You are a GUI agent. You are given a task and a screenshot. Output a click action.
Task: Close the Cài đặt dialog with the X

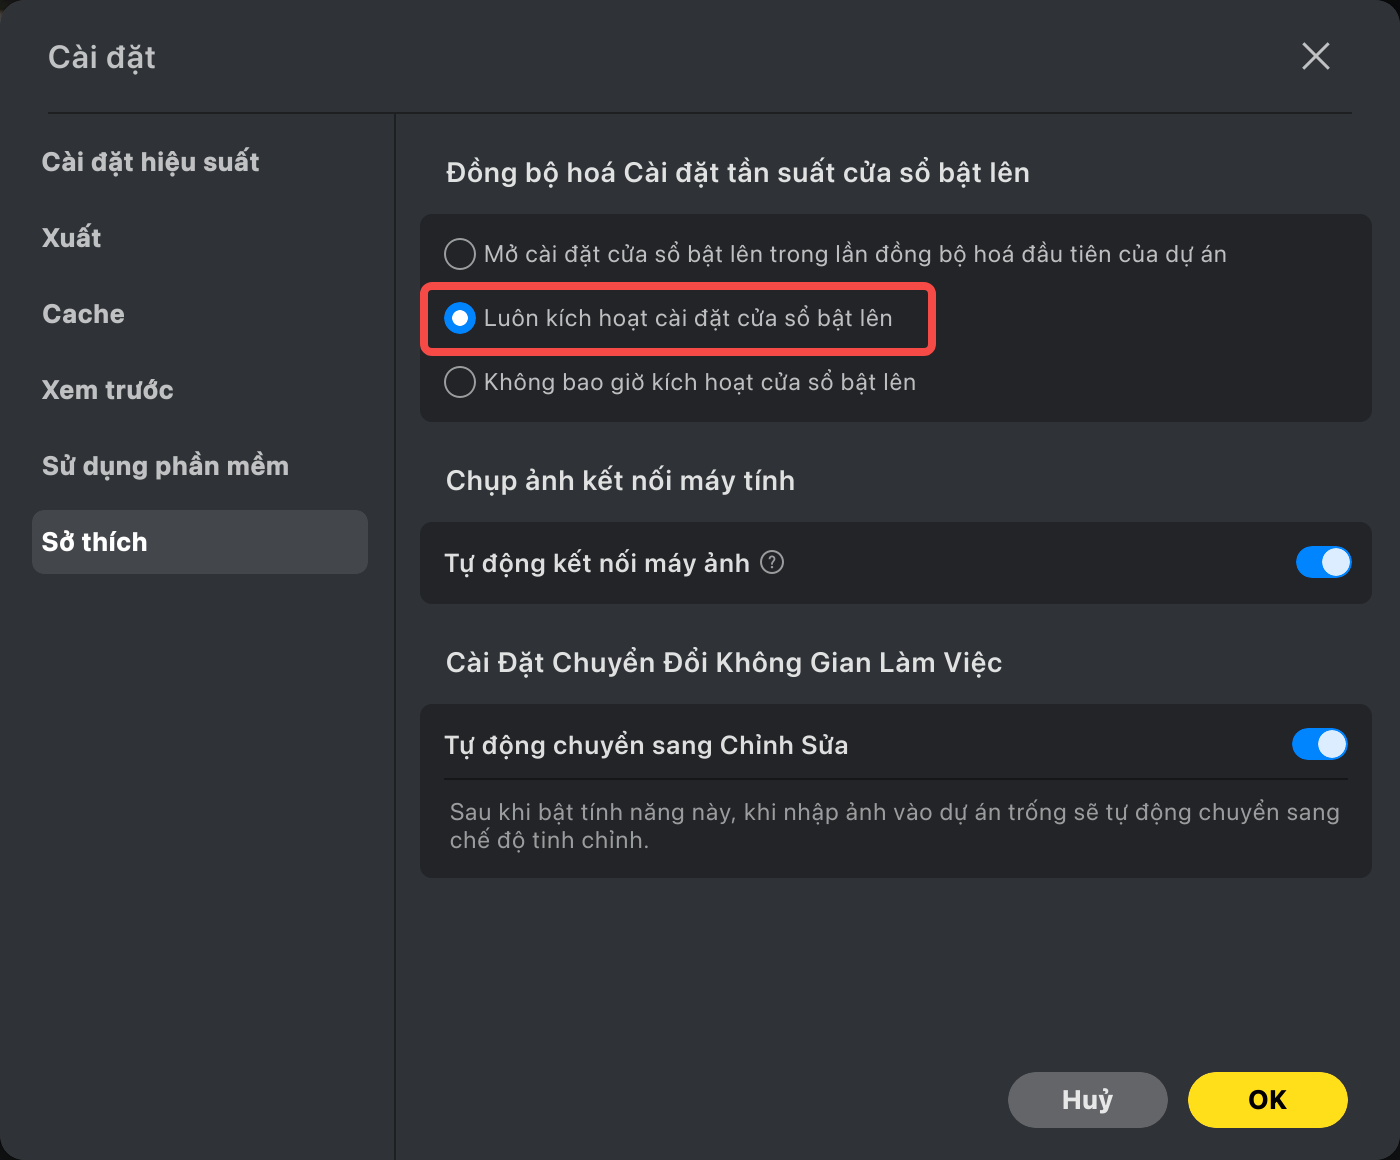coord(1316,56)
